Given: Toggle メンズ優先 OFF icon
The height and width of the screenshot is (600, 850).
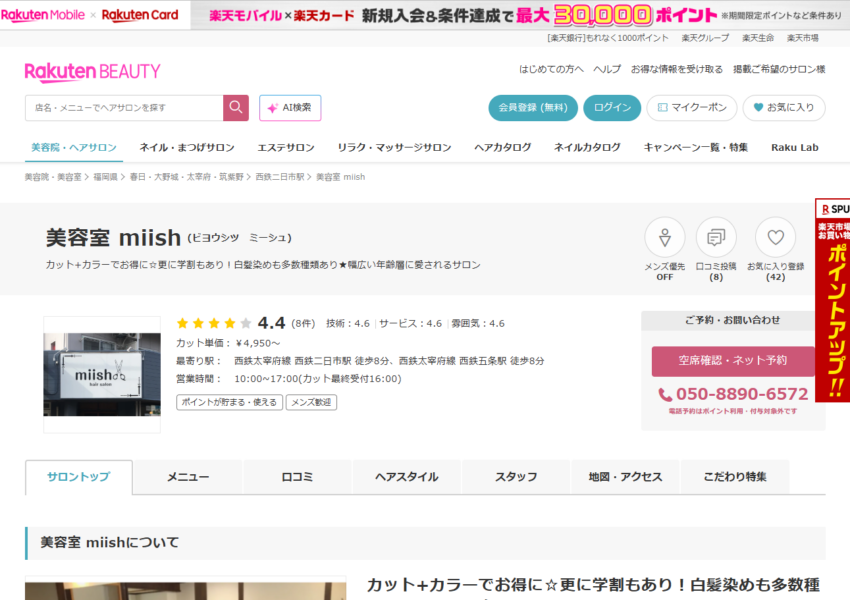Looking at the screenshot, I should 665,237.
